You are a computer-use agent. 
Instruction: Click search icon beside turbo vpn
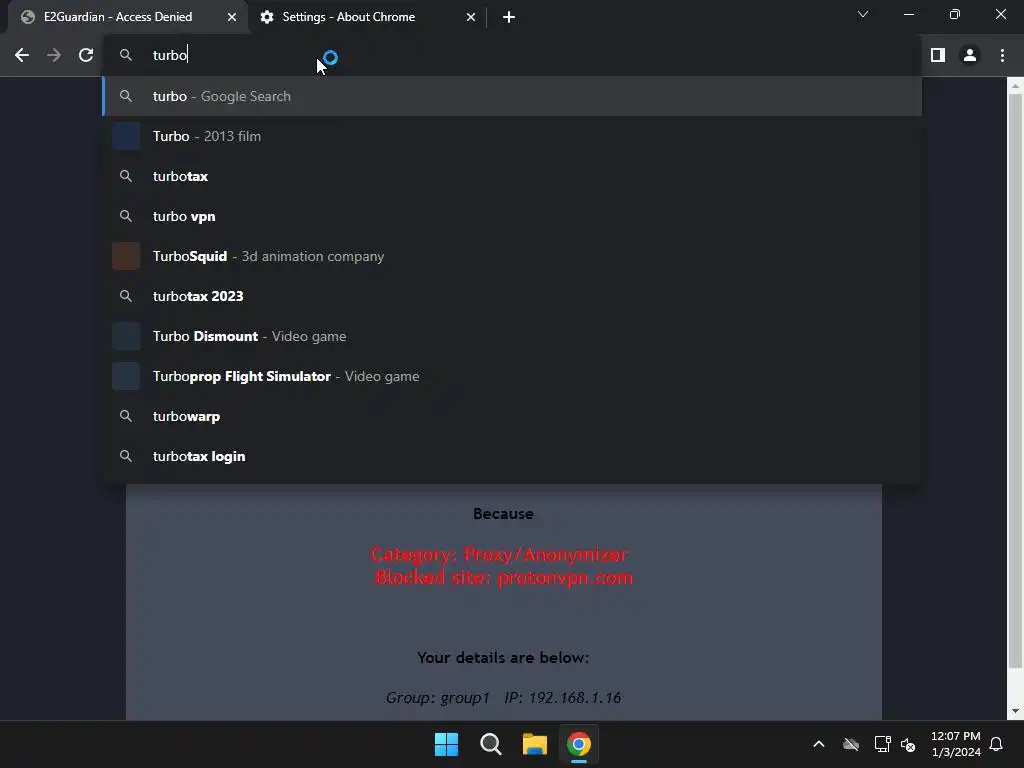click(126, 216)
